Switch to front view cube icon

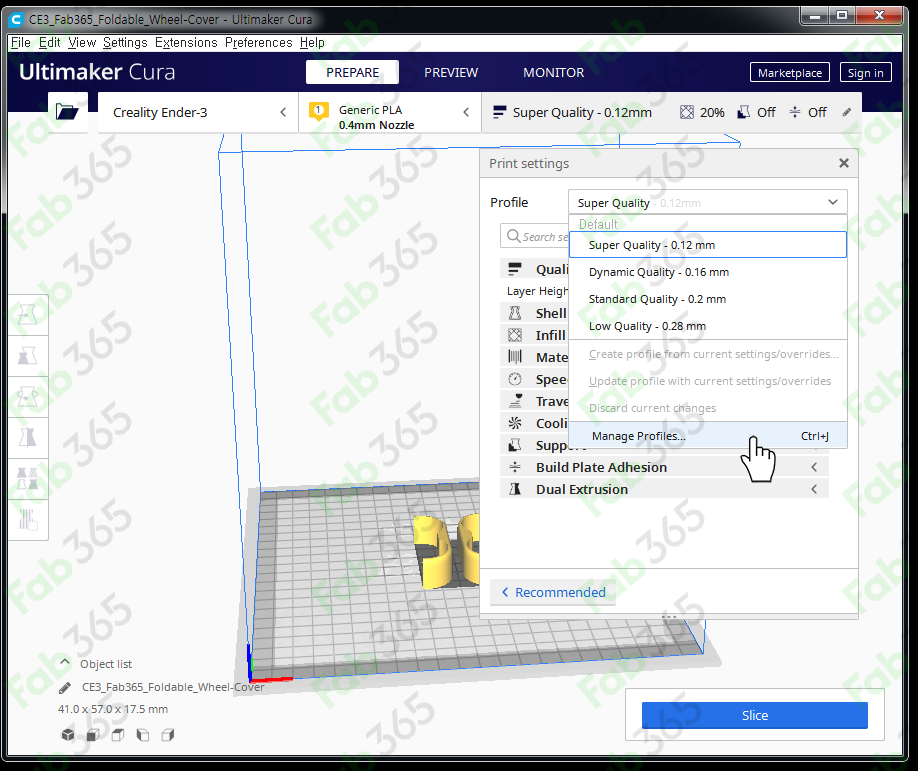pos(93,735)
